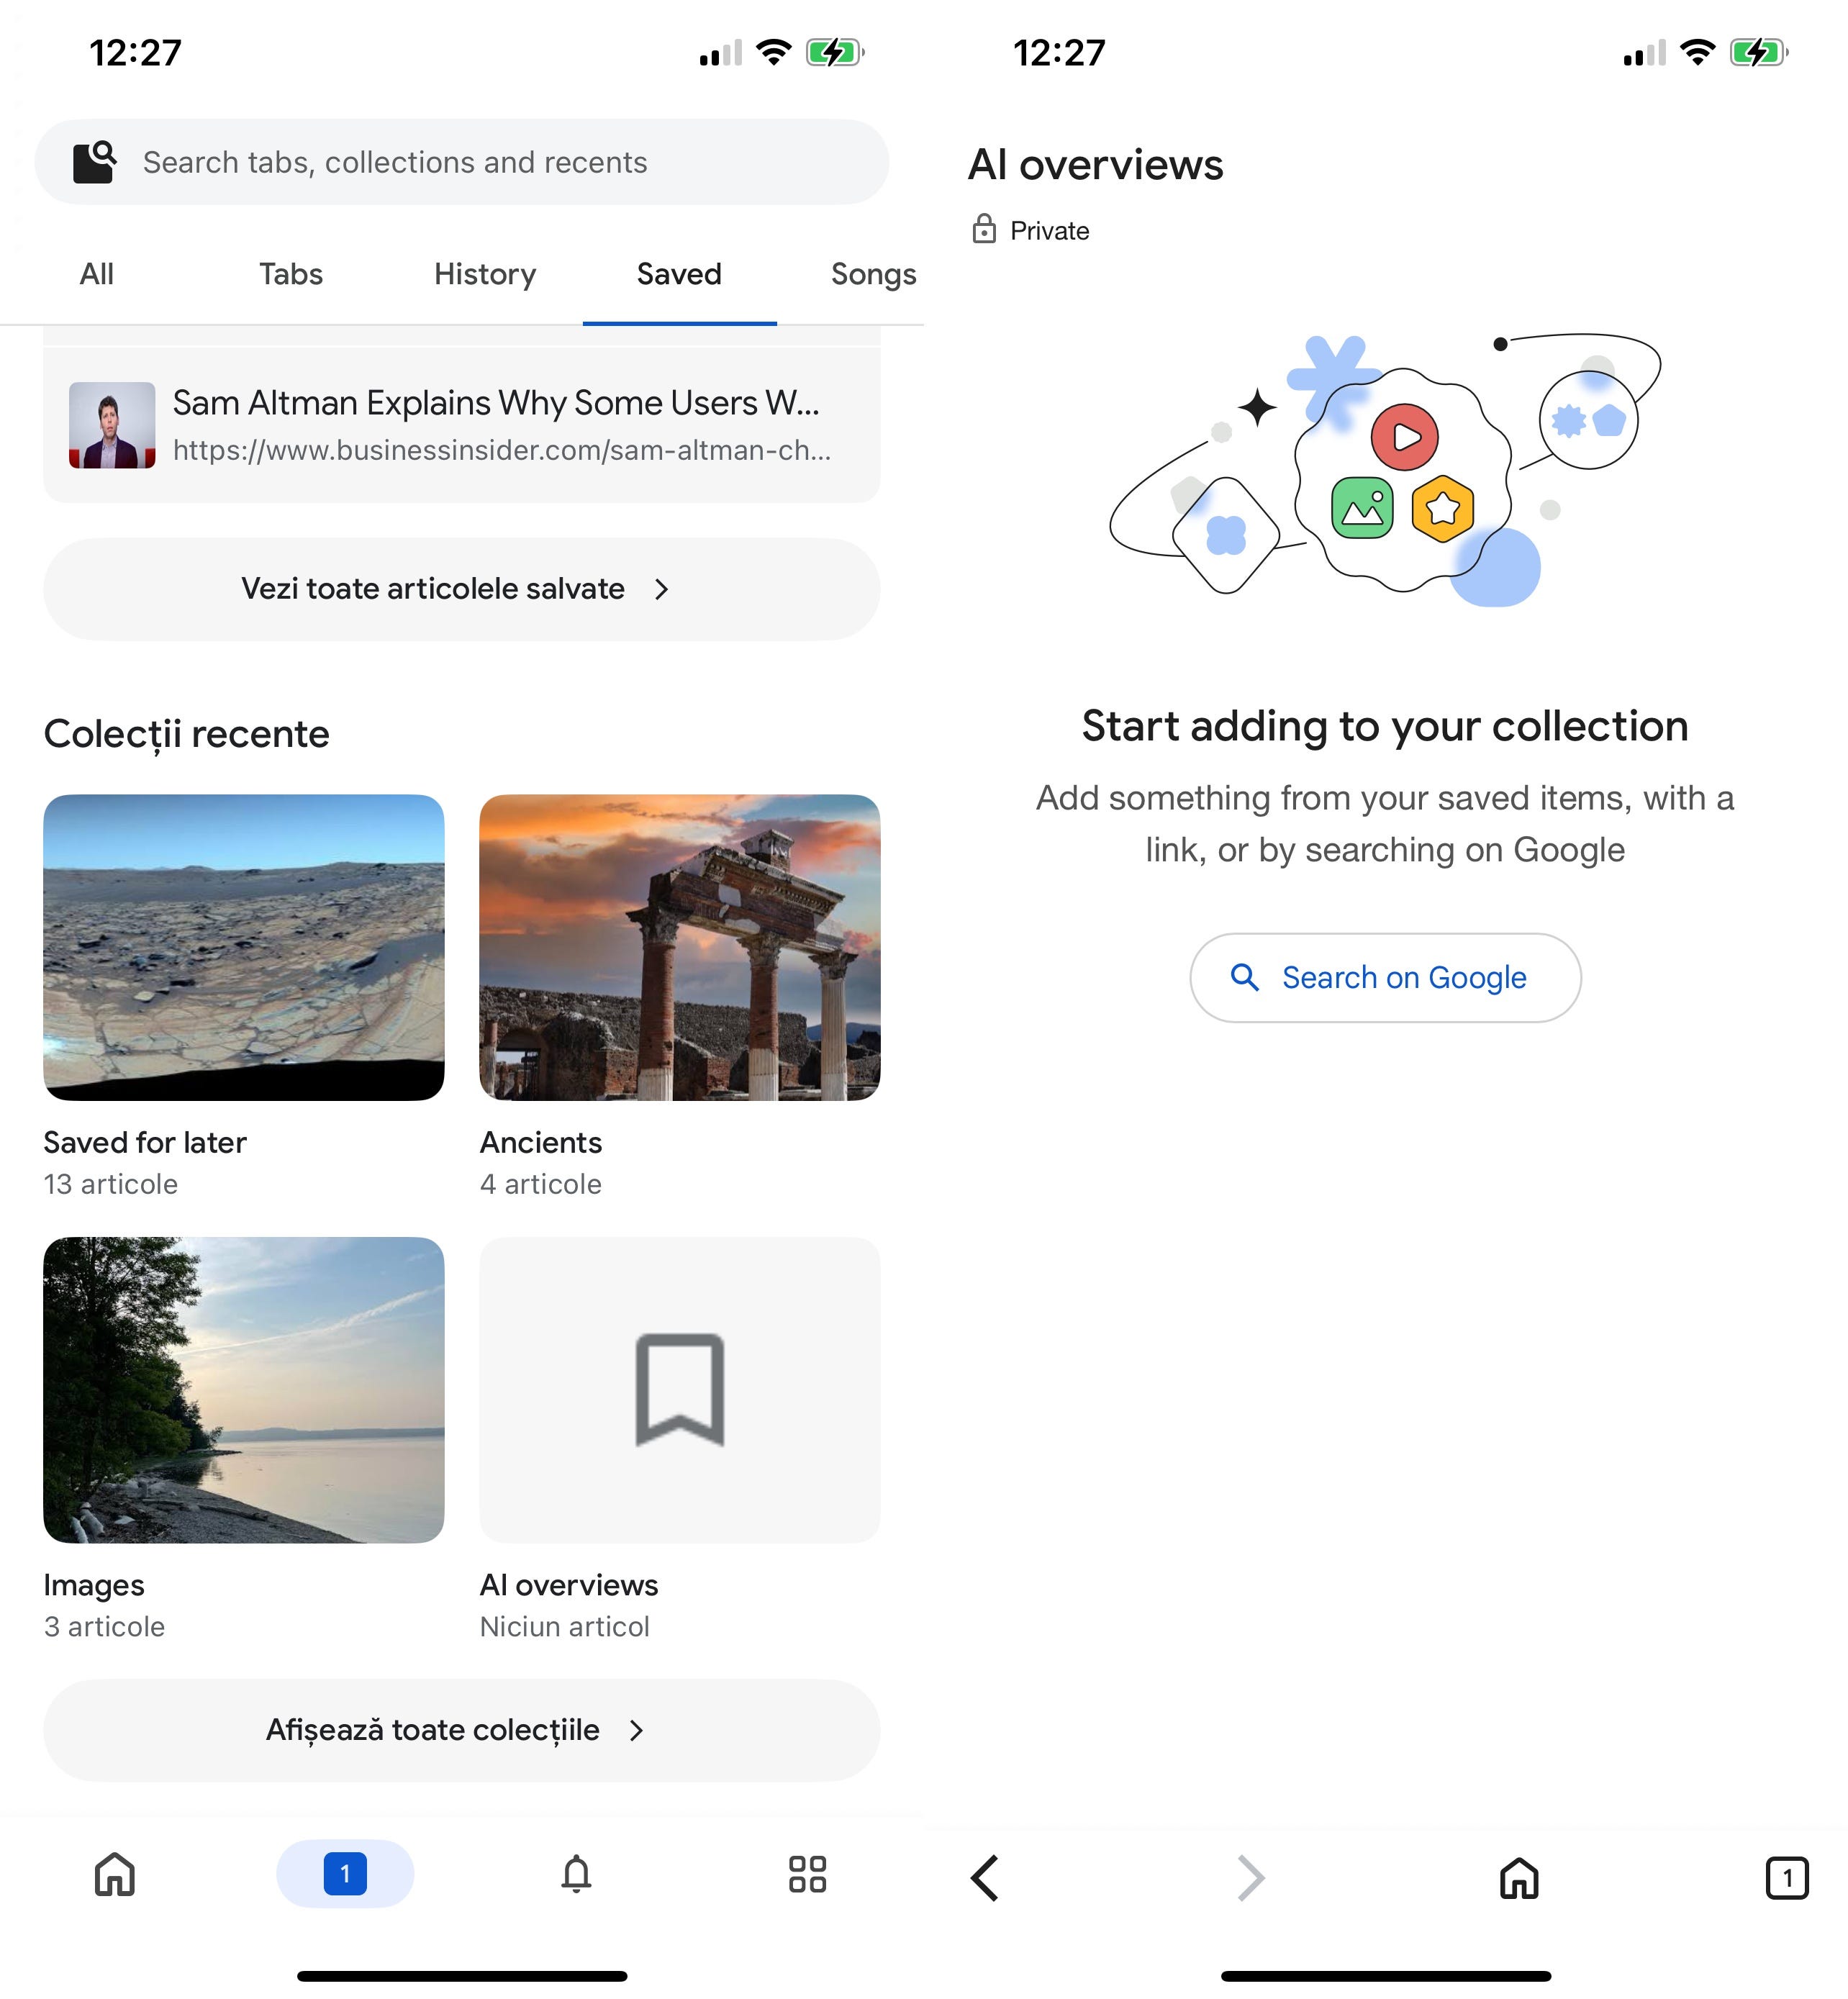
Task: Go back with the left arrow
Action: tap(985, 1878)
